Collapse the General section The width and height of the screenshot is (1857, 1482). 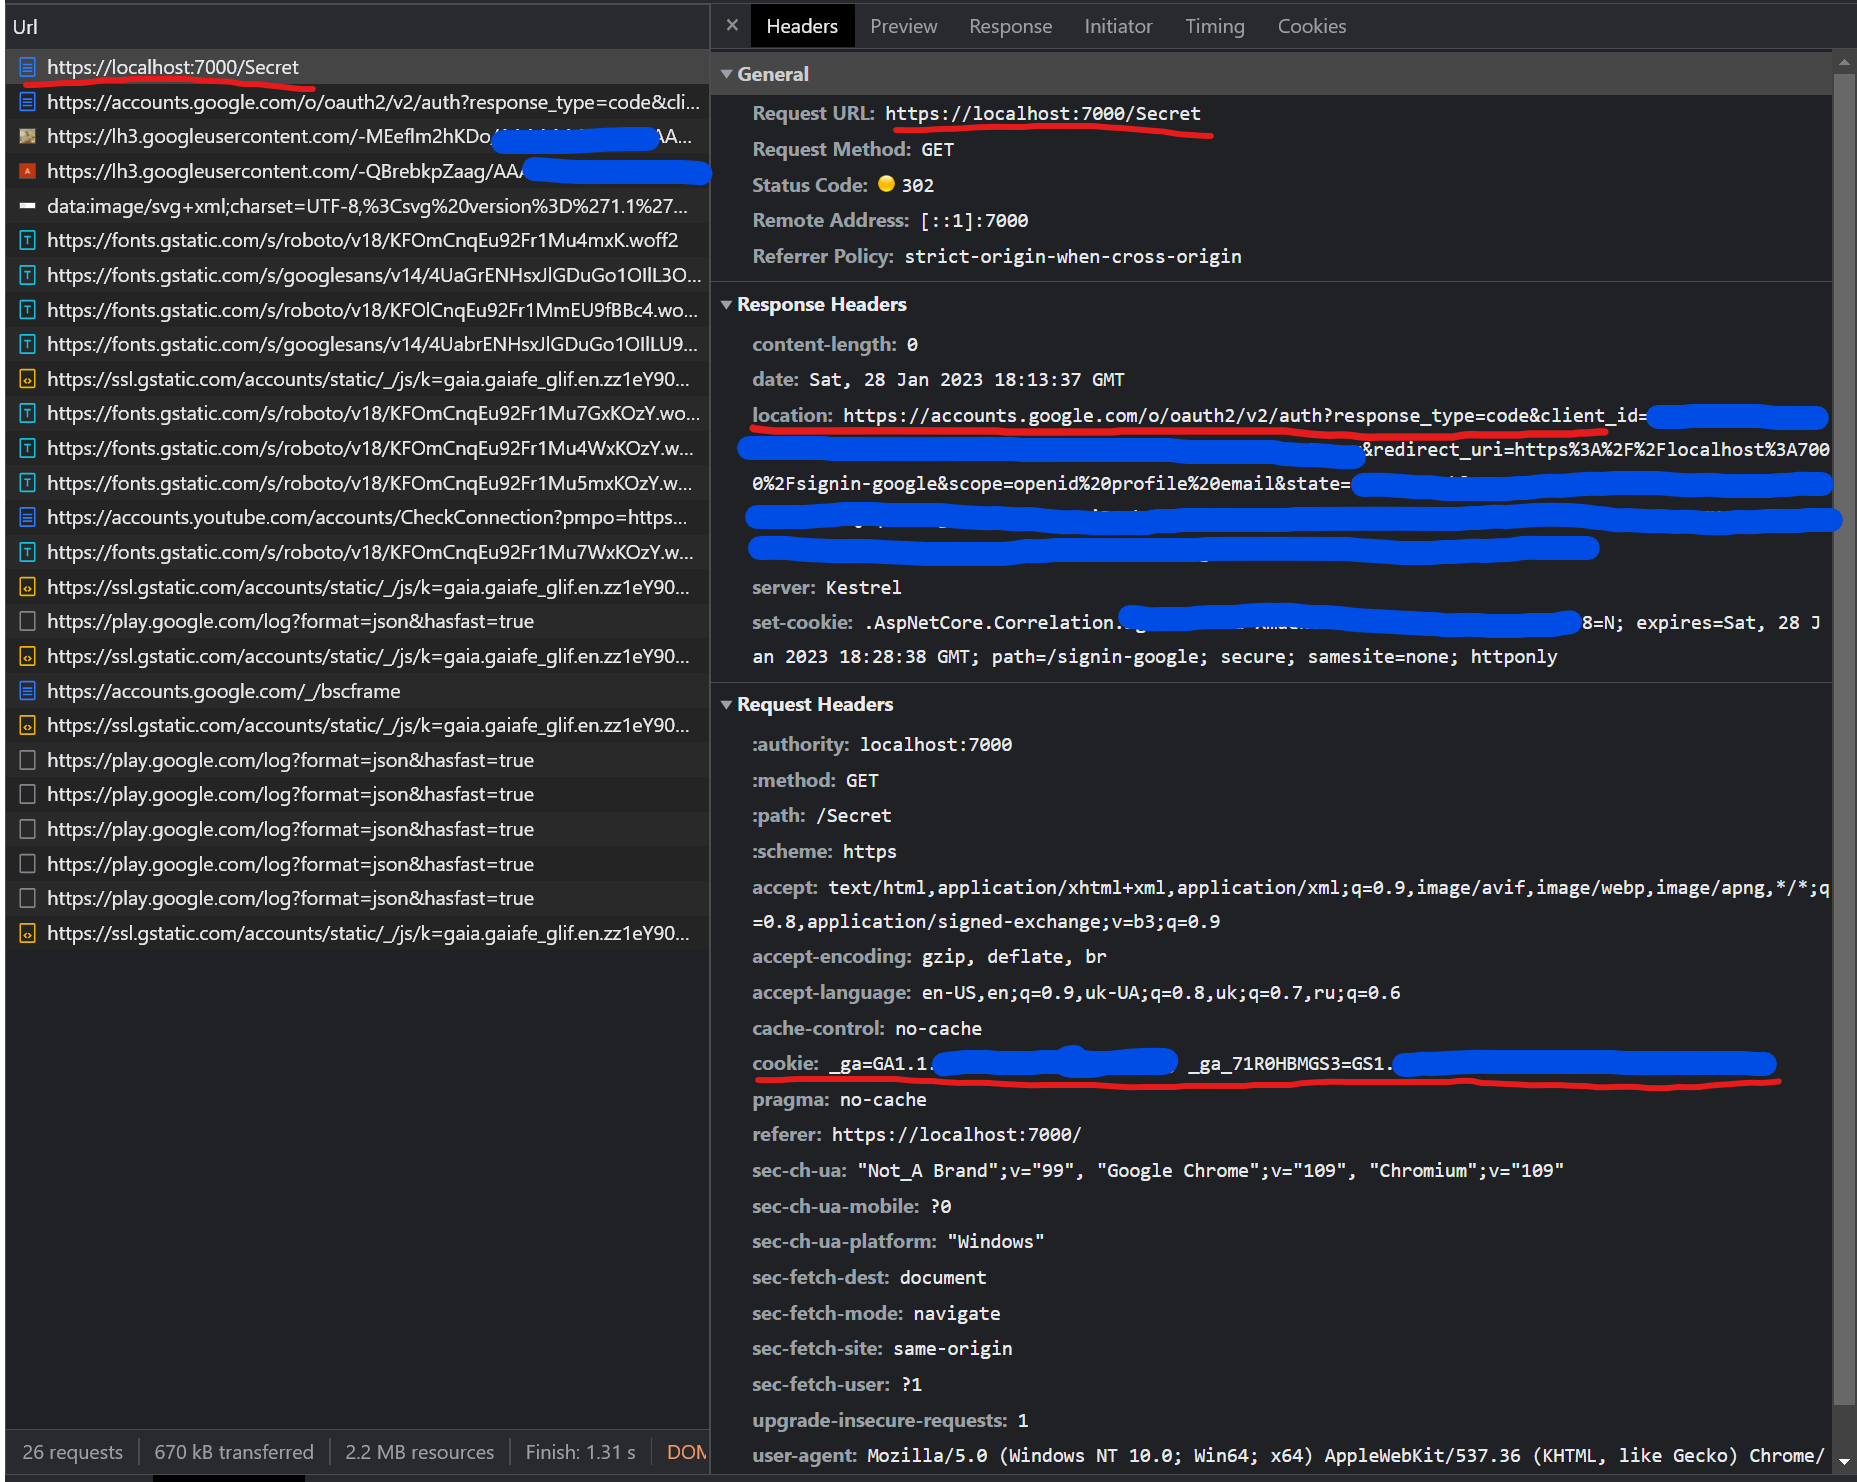(x=727, y=74)
